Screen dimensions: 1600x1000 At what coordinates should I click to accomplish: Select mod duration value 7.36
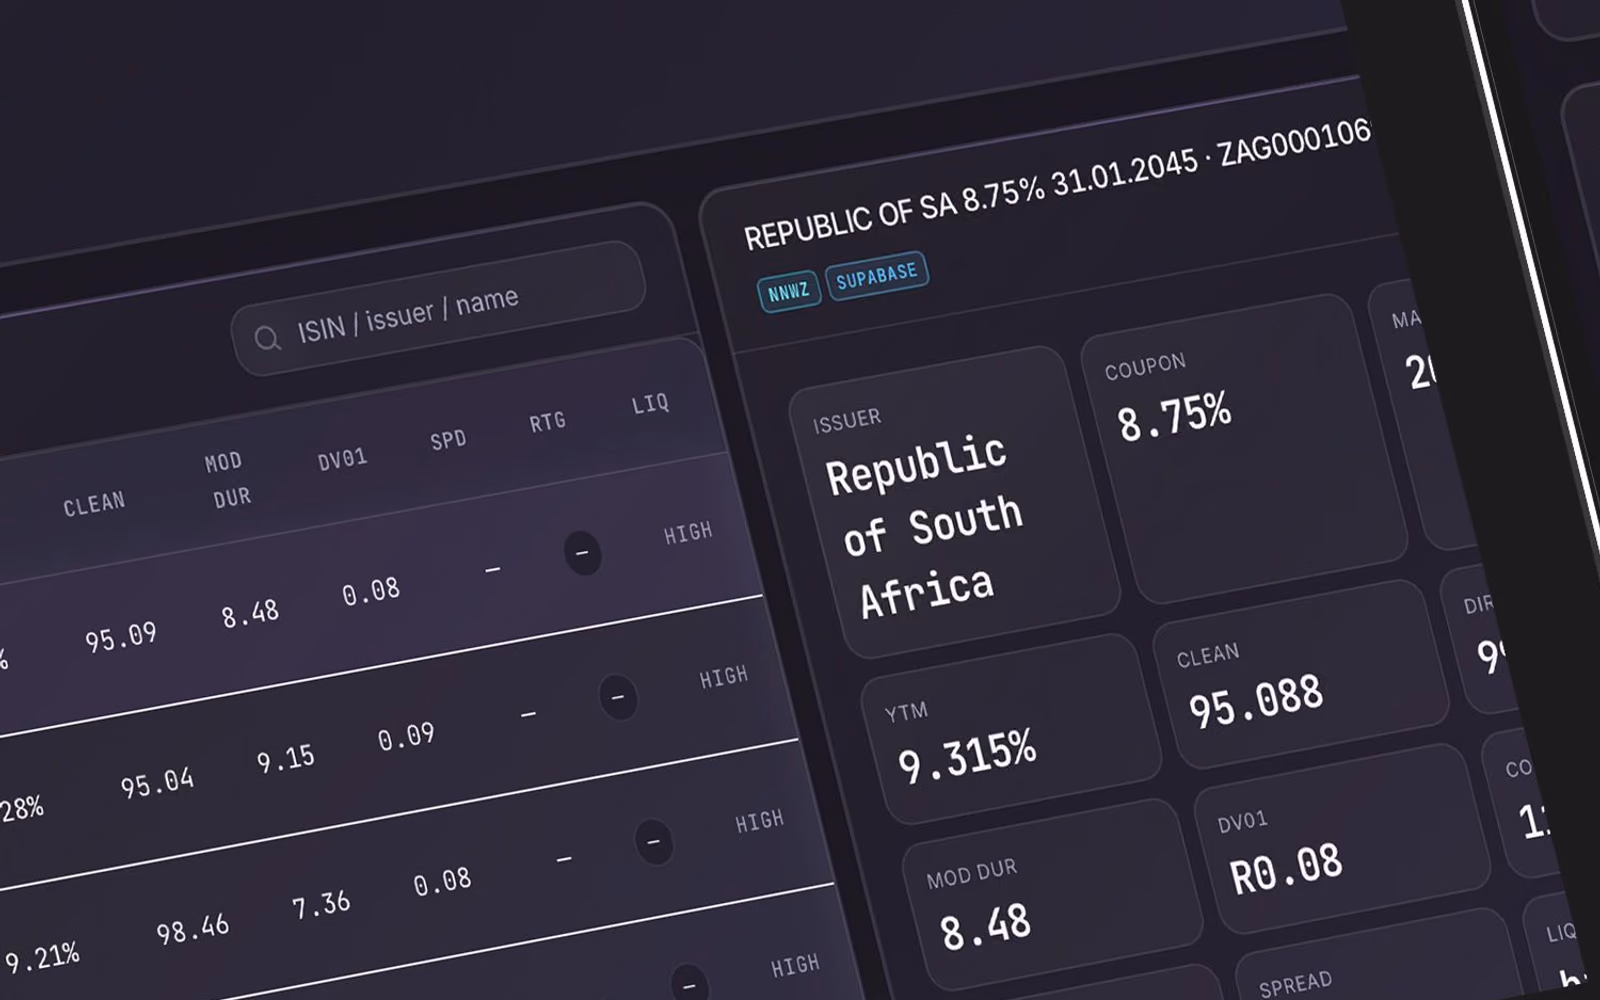pyautogui.click(x=321, y=906)
